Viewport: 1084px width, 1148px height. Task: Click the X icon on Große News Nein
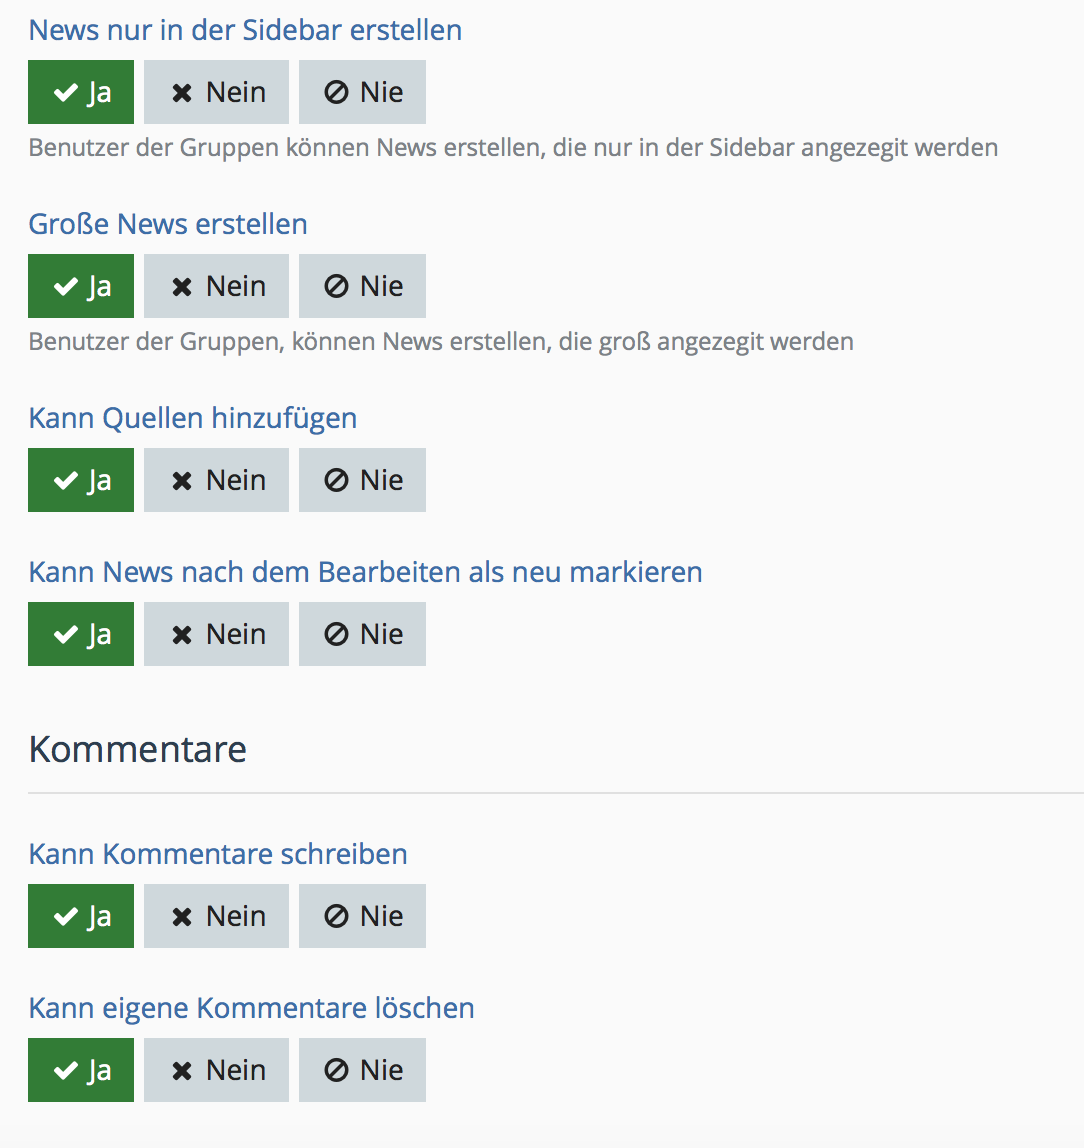pyautogui.click(x=182, y=287)
